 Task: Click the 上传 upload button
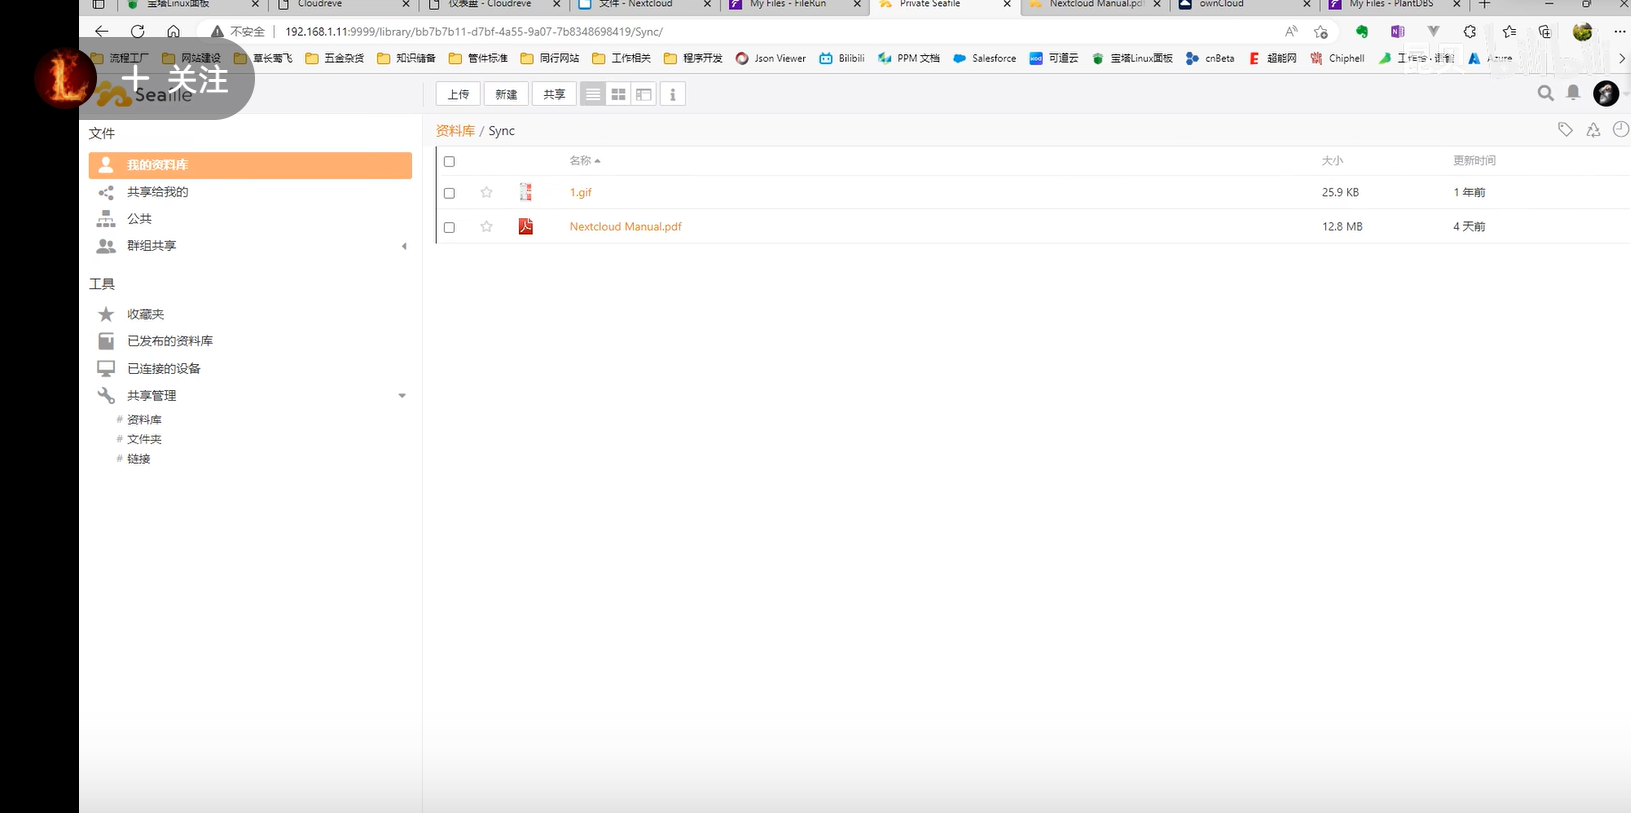pos(458,94)
